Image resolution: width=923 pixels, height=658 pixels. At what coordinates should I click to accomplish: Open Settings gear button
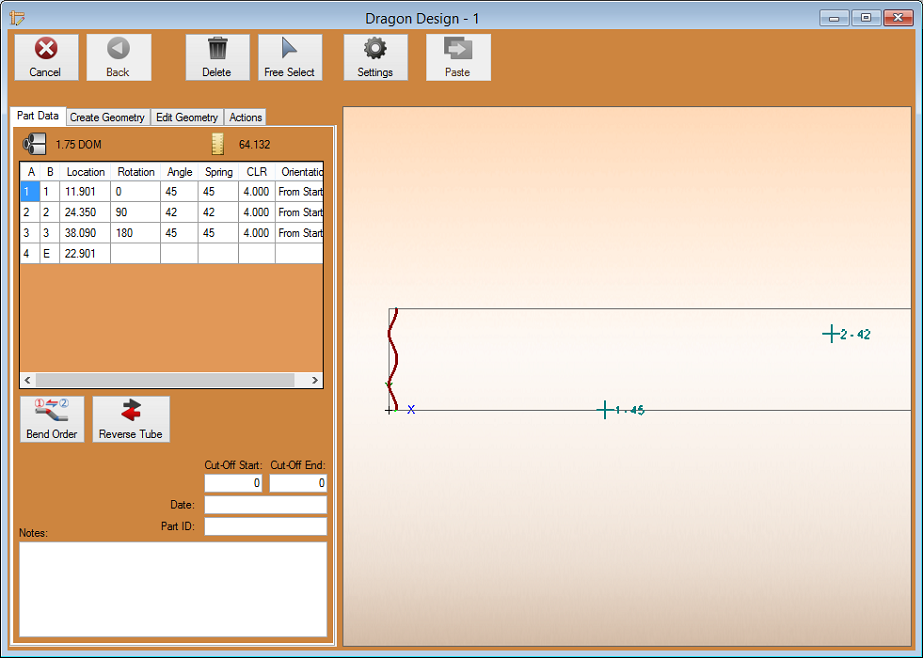376,57
